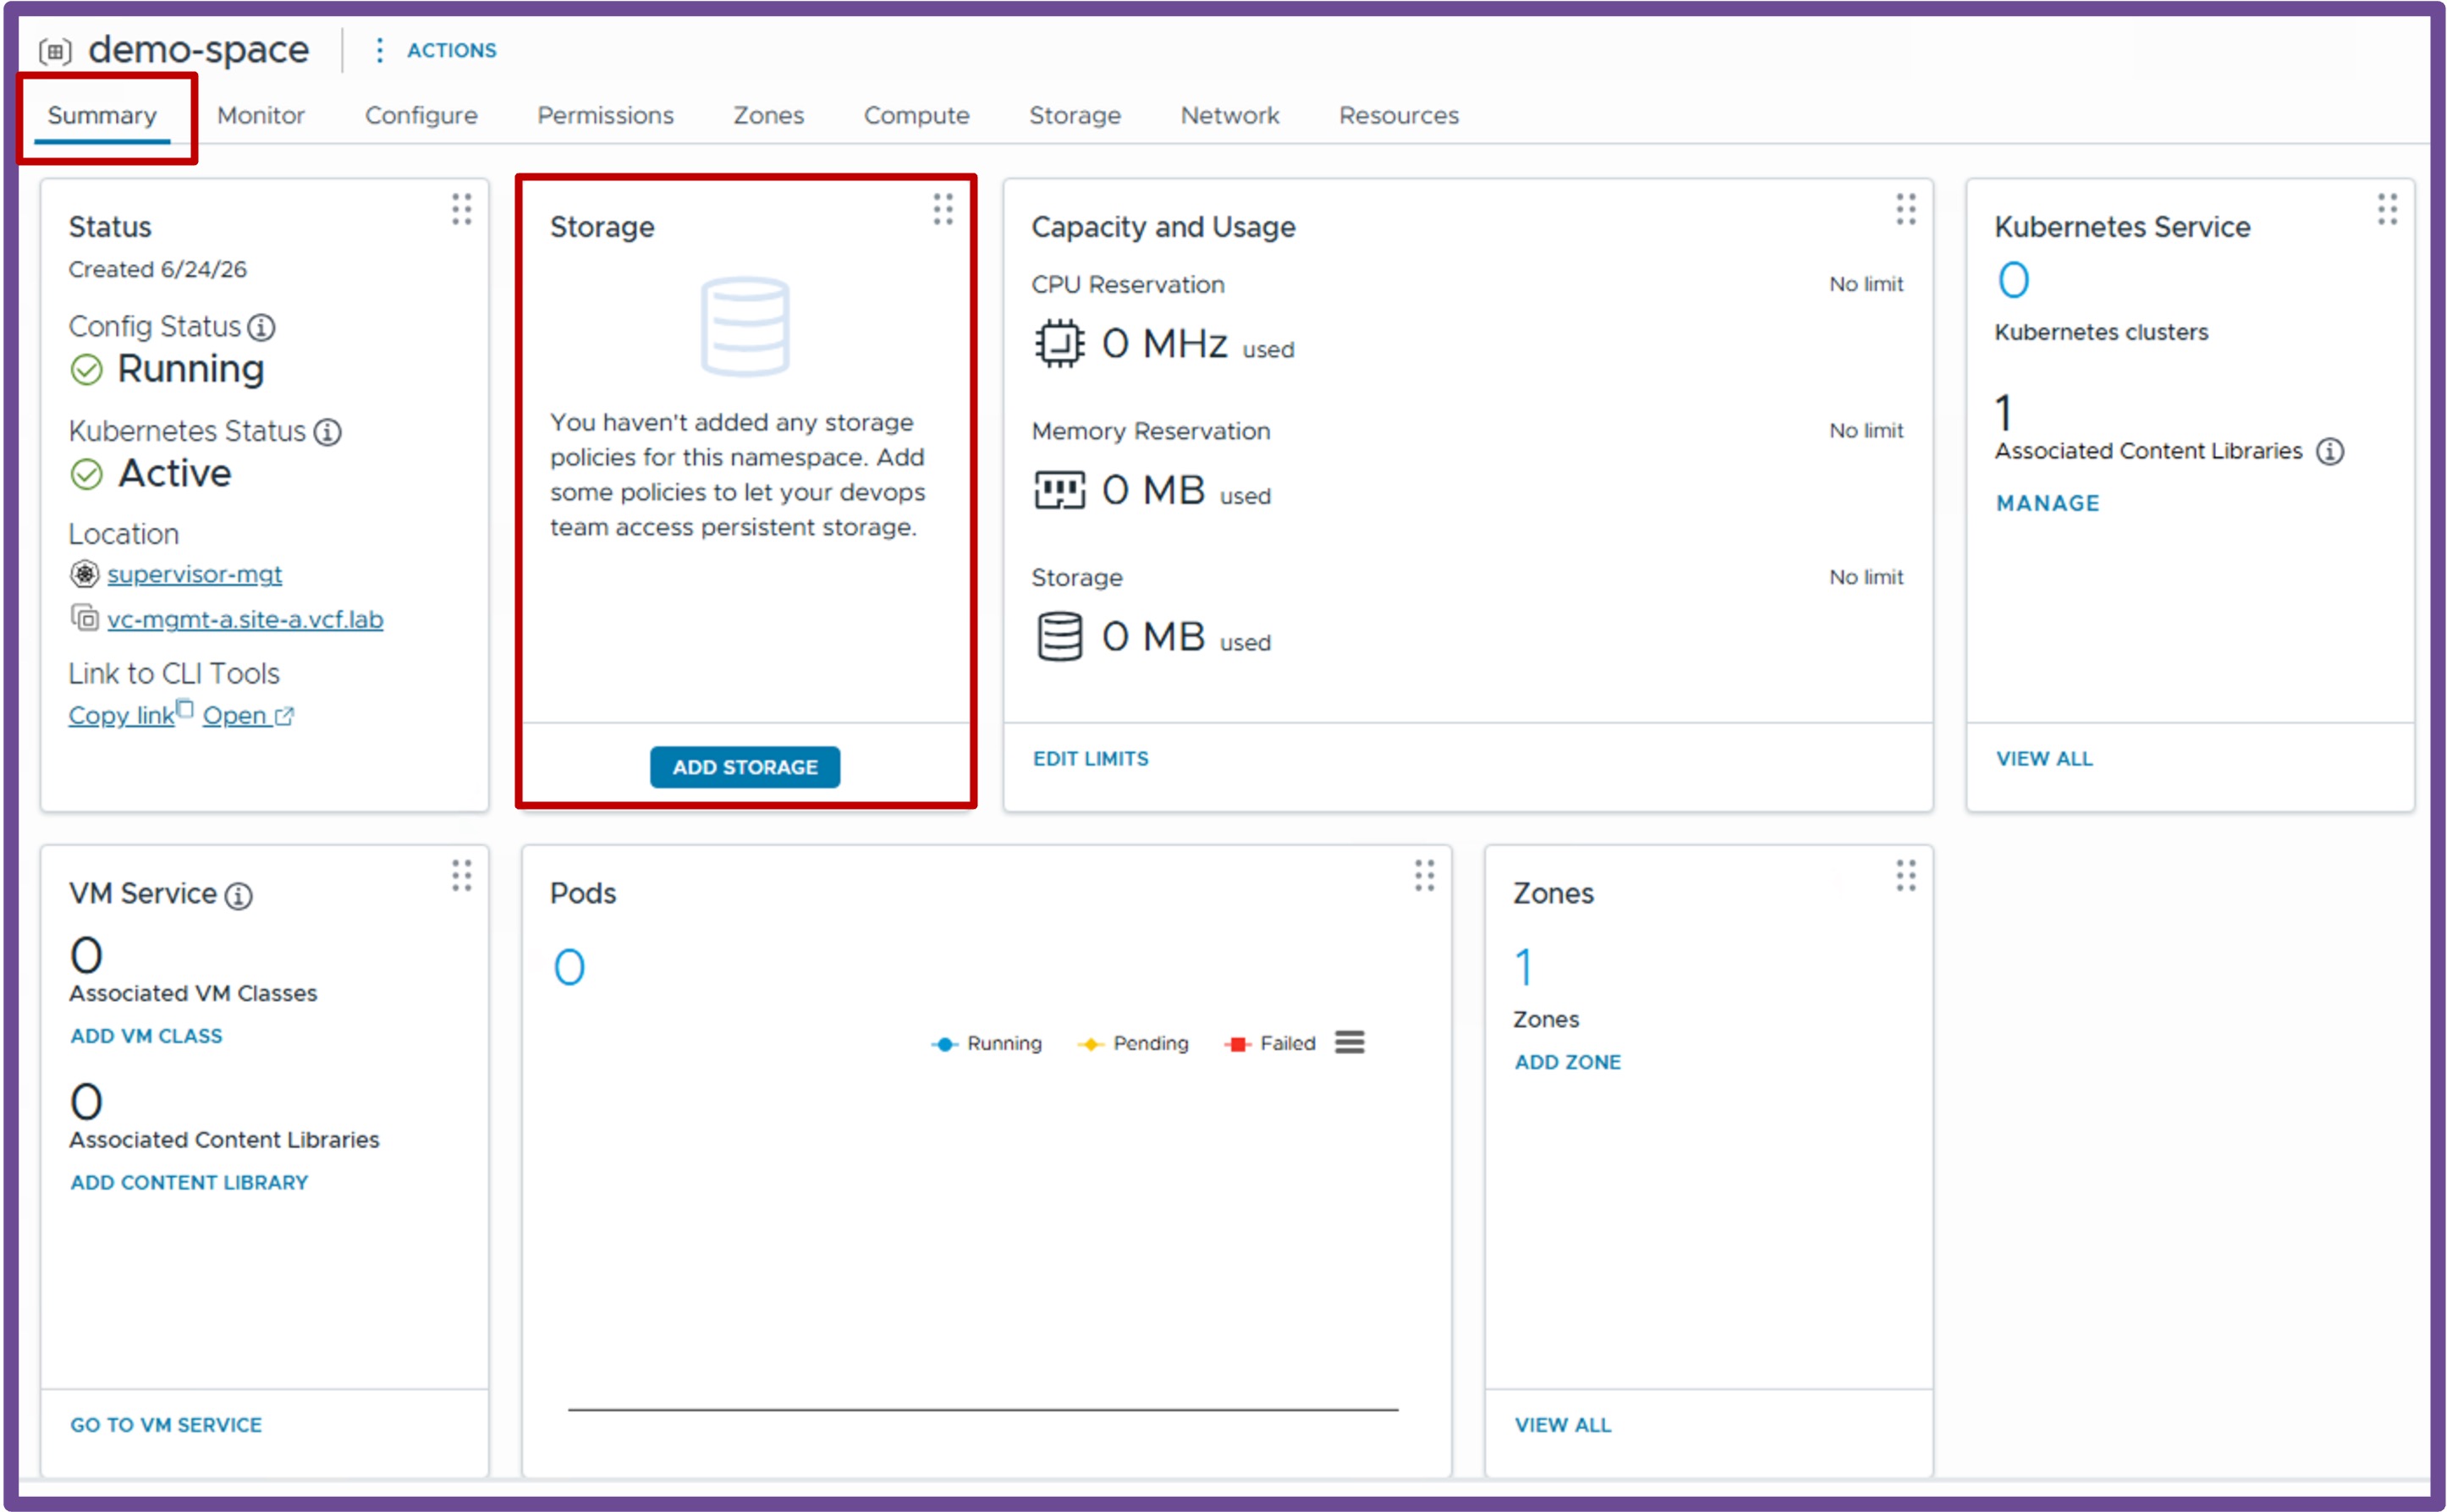The width and height of the screenshot is (2447, 1512).
Task: Click the Kubernetes Service card drag handle
Action: (x=2387, y=209)
